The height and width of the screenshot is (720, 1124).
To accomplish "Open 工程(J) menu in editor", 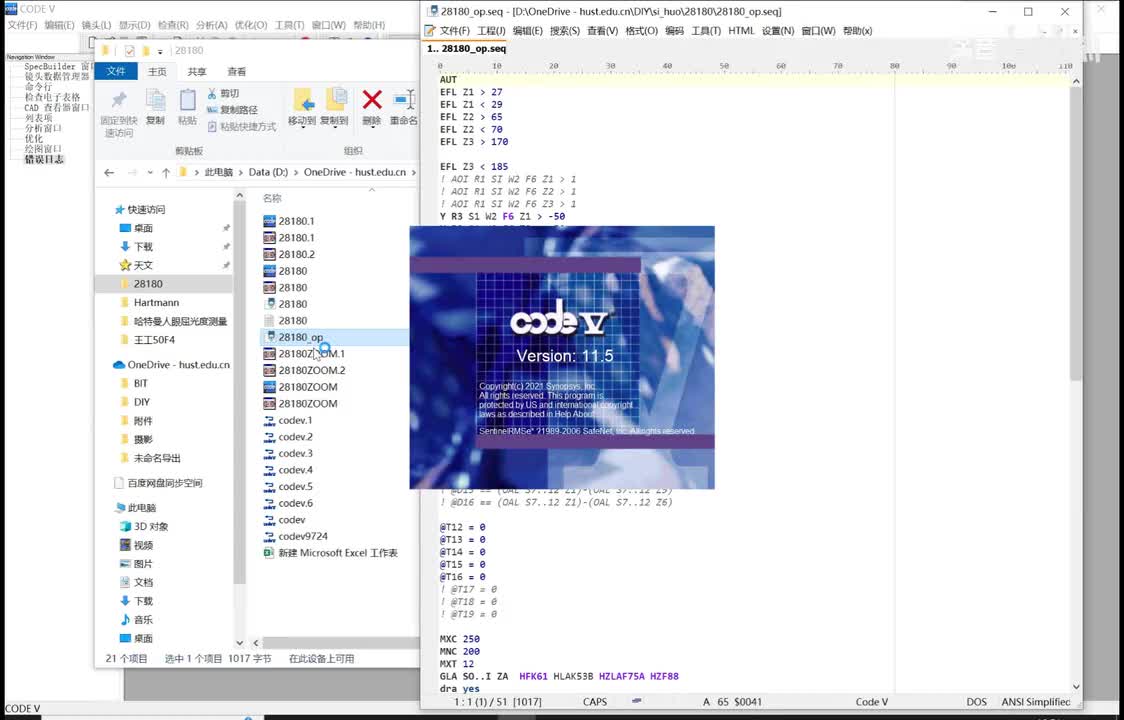I will tap(491, 31).
